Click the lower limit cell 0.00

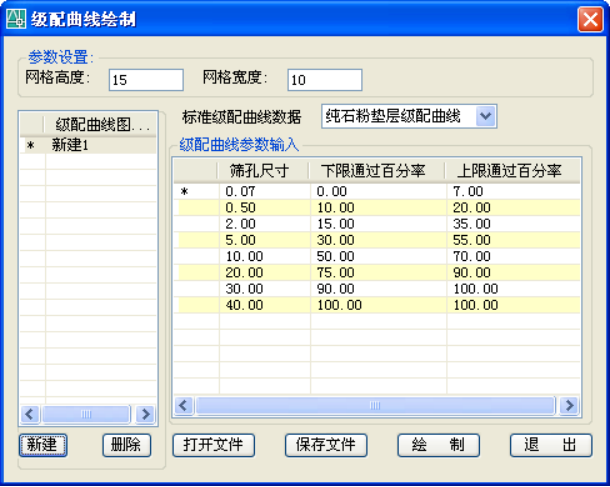[379, 191]
